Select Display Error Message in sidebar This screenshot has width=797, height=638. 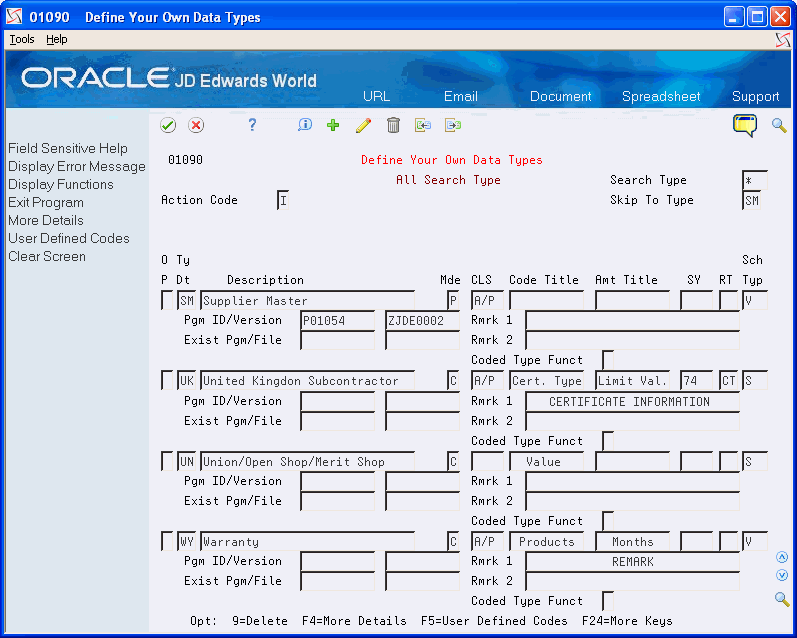[77, 166]
